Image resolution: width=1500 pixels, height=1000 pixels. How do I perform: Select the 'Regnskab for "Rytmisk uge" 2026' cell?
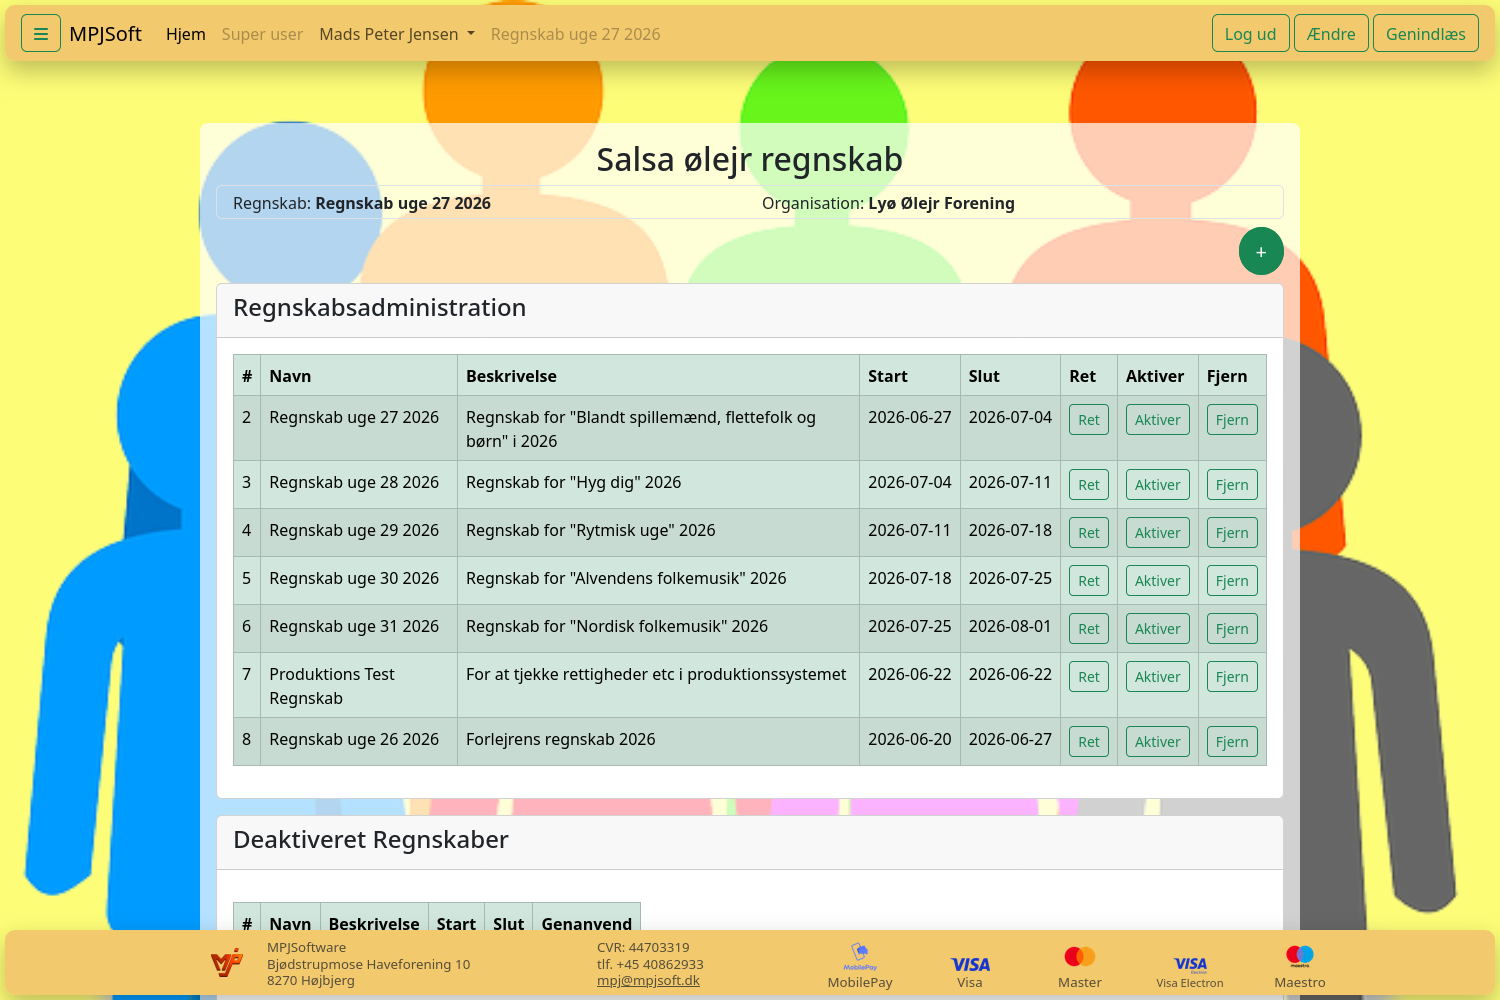[658, 532]
